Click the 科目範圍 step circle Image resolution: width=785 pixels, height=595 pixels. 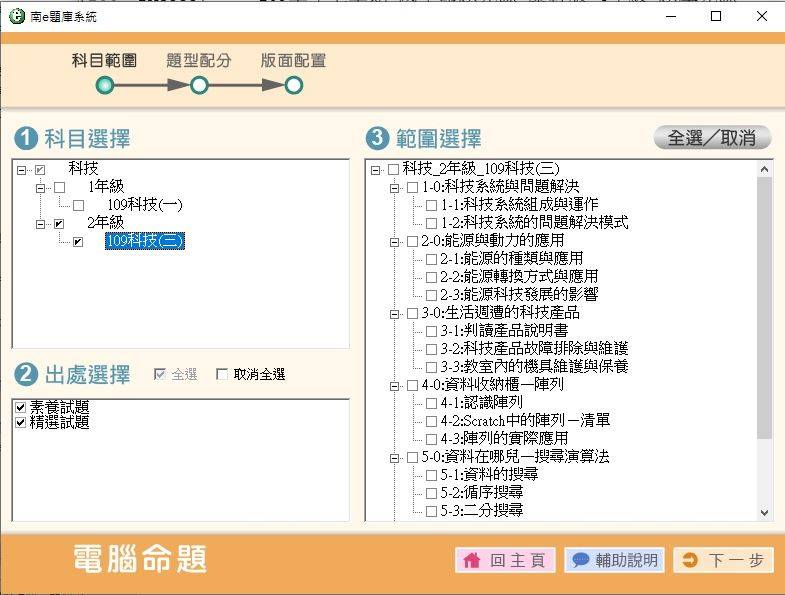click(x=105, y=86)
